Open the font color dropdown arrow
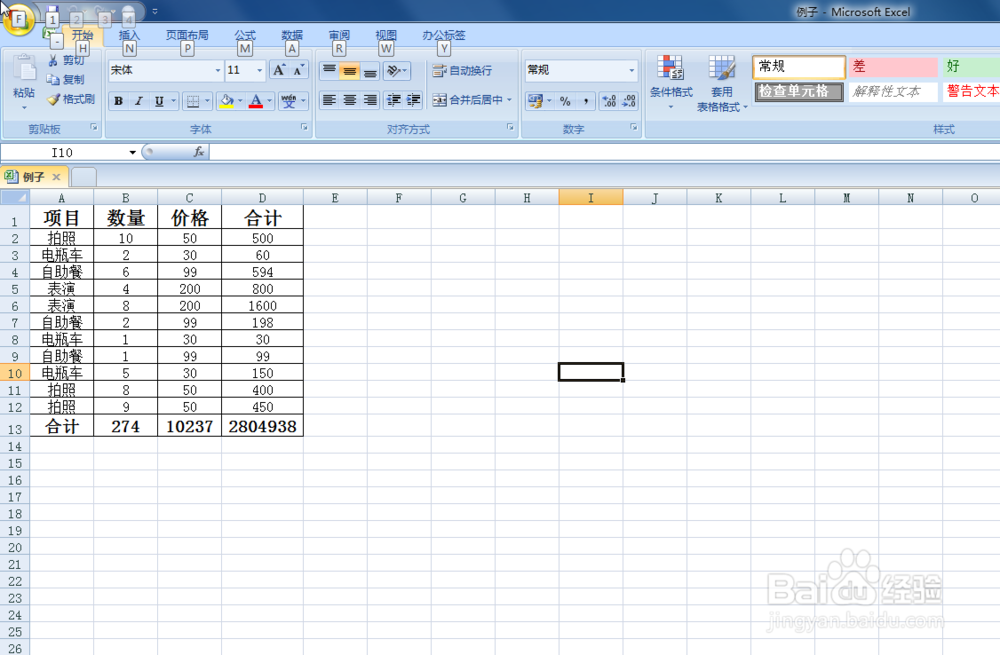This screenshot has width=1000, height=655. click(270, 101)
